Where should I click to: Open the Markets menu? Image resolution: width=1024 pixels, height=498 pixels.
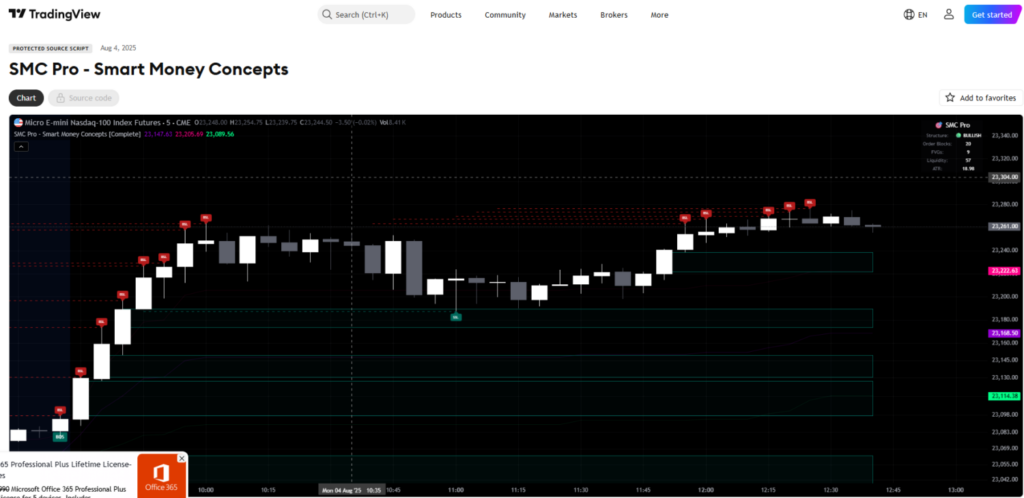tap(563, 15)
